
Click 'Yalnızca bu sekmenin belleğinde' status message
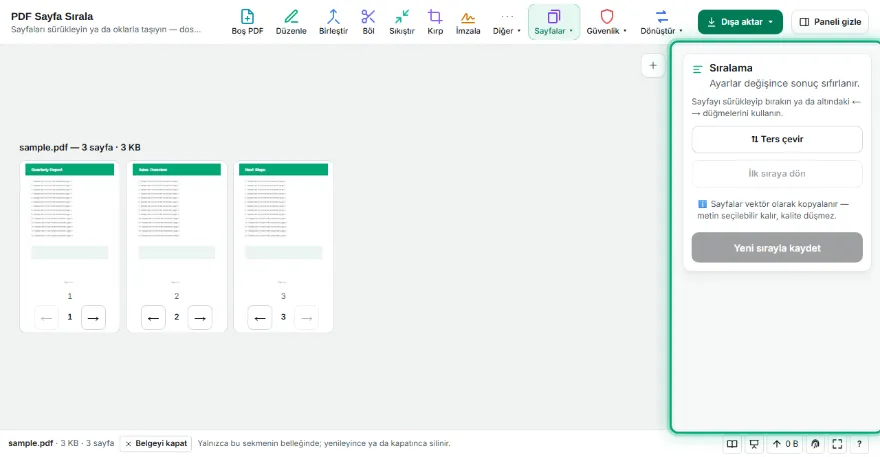(x=324, y=444)
